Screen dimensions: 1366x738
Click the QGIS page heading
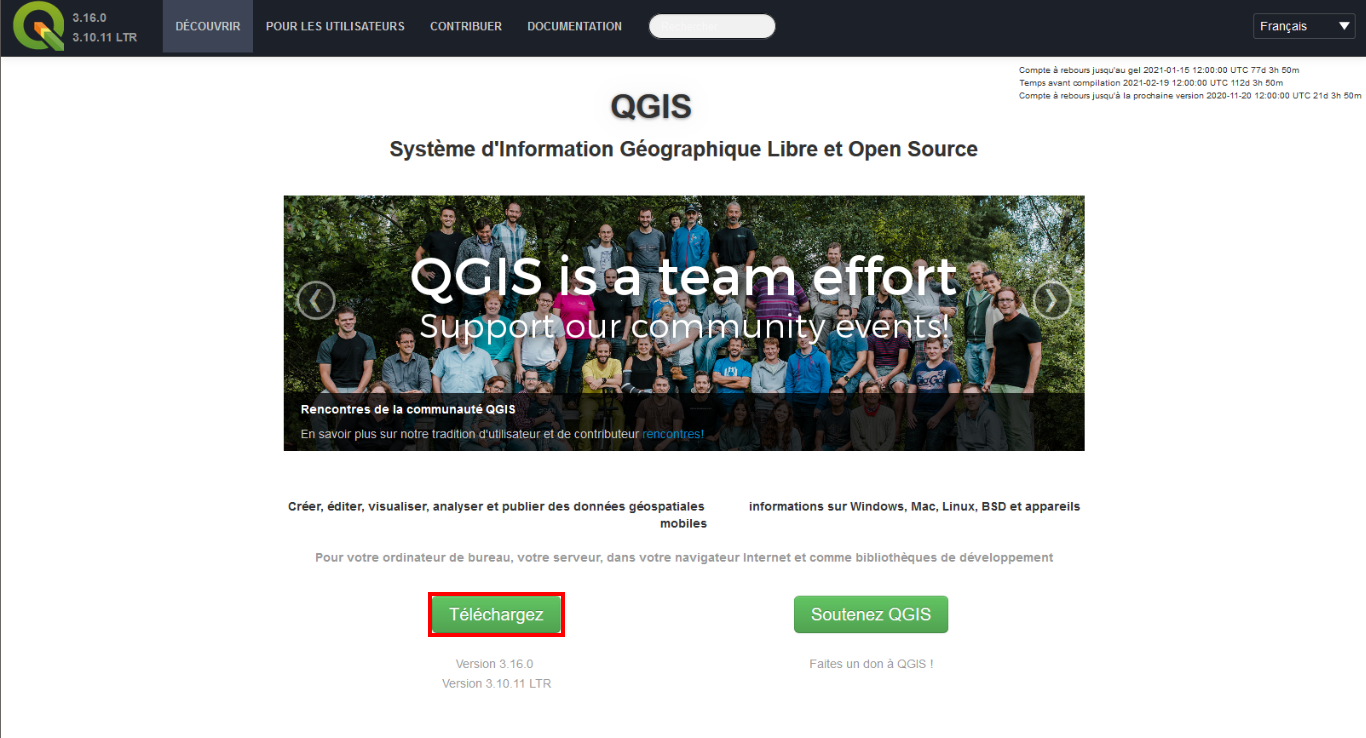(651, 106)
